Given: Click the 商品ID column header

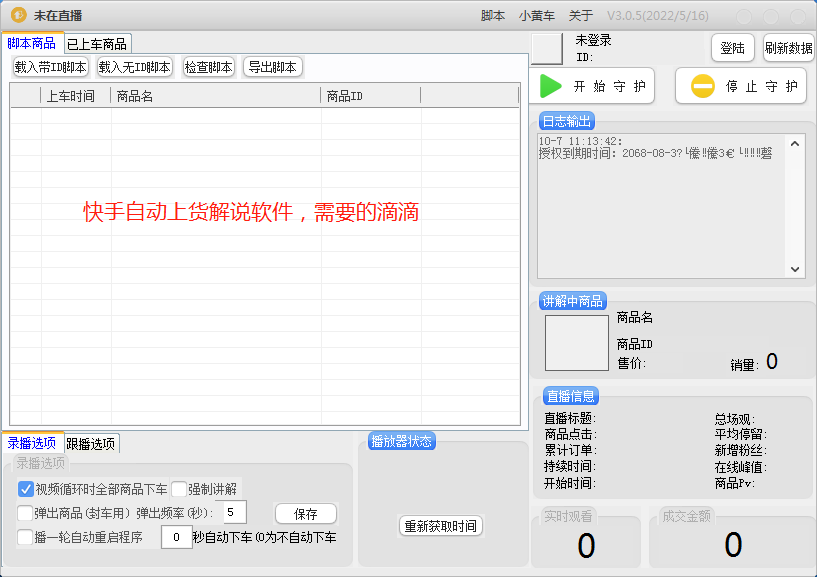Looking at the screenshot, I should (x=370, y=96).
